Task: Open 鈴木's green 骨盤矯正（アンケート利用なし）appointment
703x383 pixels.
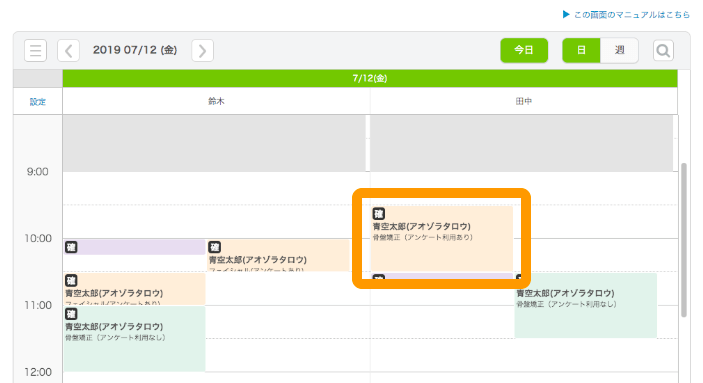Action: [135, 339]
